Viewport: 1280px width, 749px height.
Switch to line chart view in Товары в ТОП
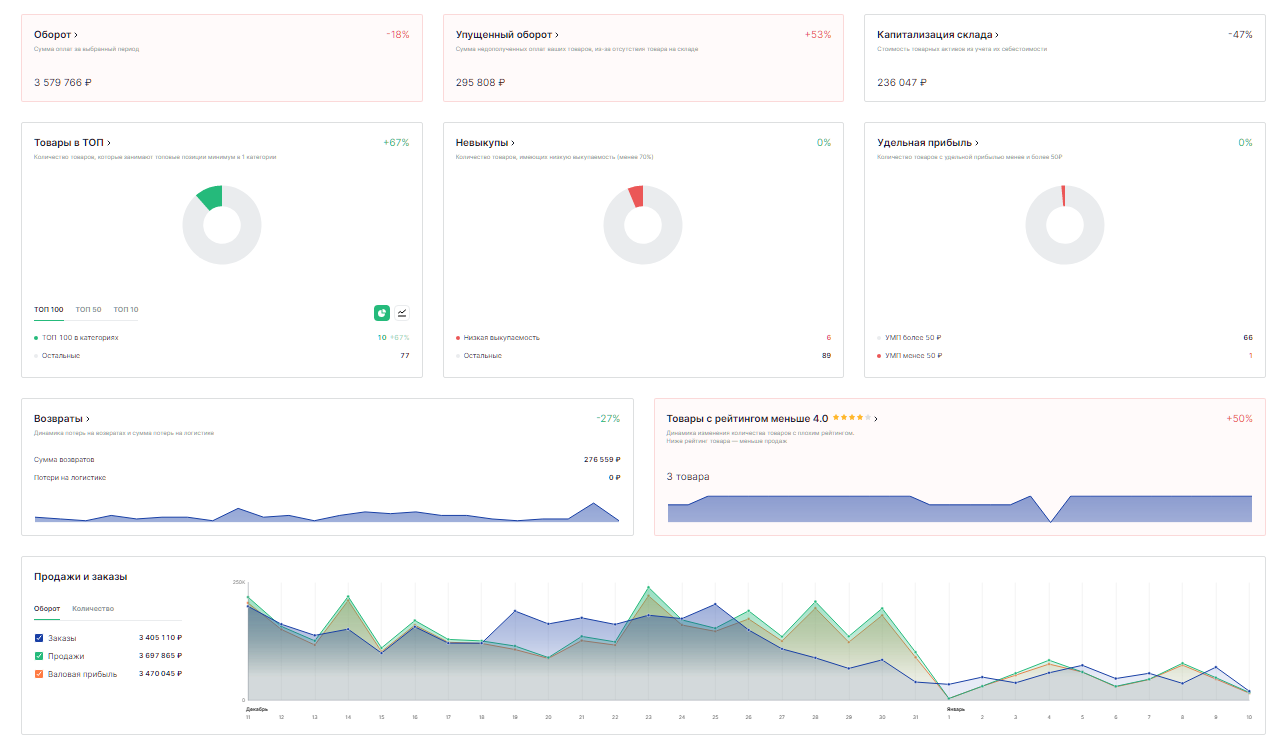click(x=402, y=313)
